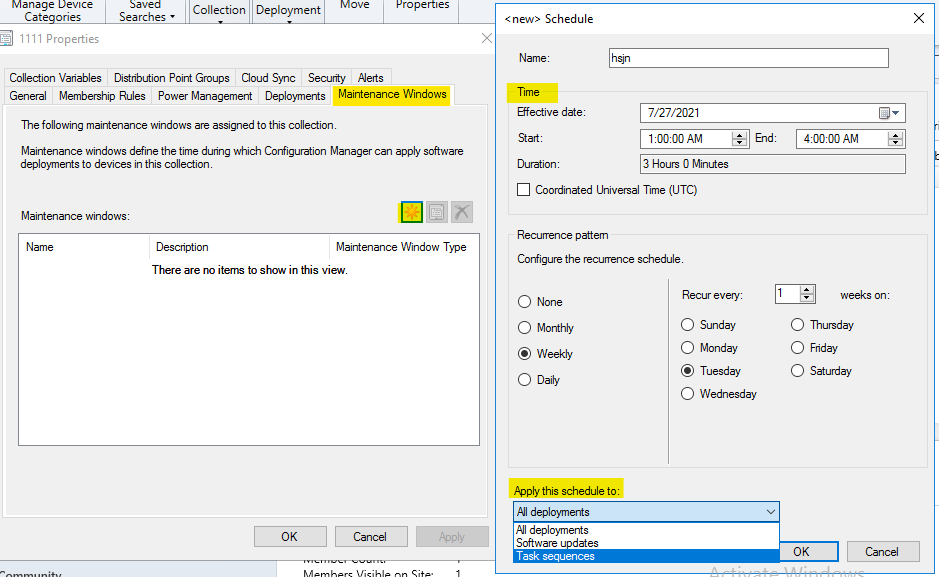
Task: Click the edit maintenance window properties icon
Action: pyautogui.click(x=437, y=212)
